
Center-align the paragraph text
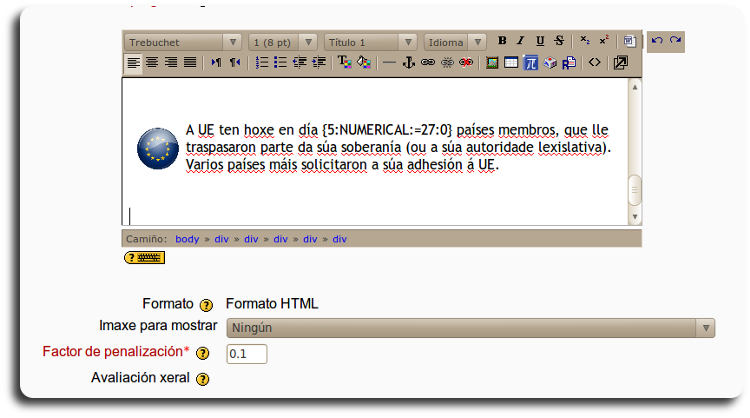(152, 62)
